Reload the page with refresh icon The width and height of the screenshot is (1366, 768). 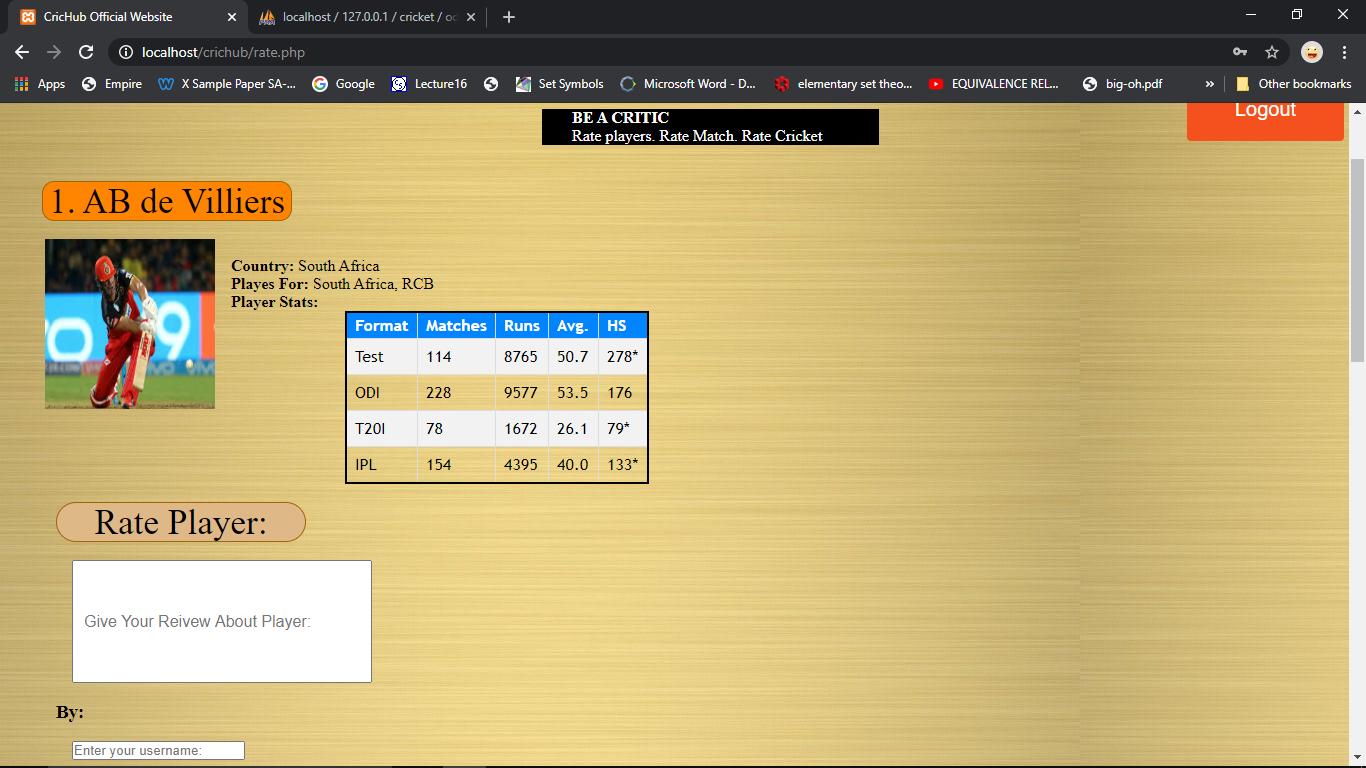pyautogui.click(x=86, y=52)
